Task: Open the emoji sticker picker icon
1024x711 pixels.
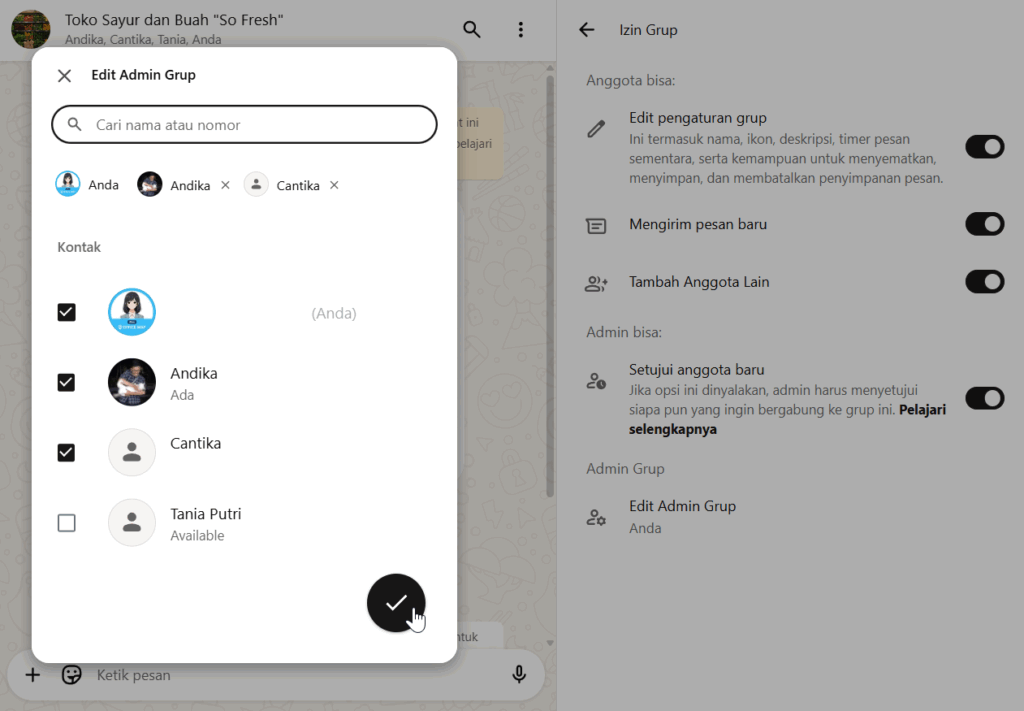Action: (x=71, y=675)
